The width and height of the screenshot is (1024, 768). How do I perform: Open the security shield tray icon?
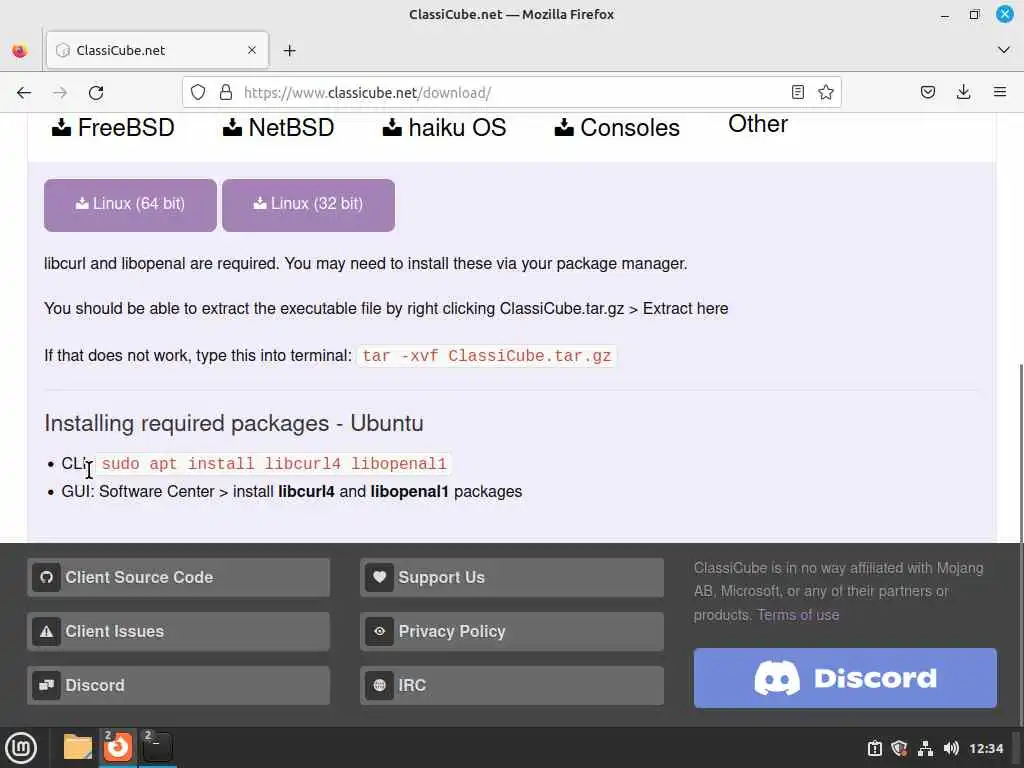[x=899, y=748]
